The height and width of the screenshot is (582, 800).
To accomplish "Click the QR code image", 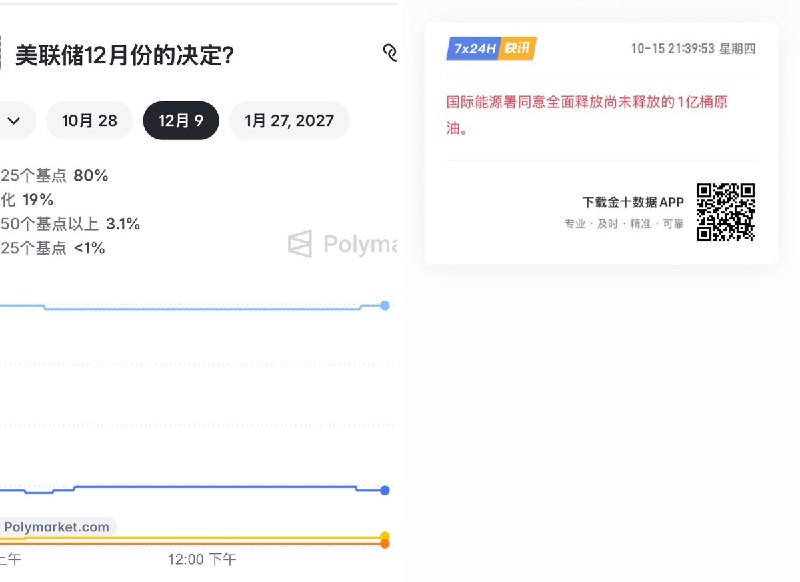I will click(726, 212).
